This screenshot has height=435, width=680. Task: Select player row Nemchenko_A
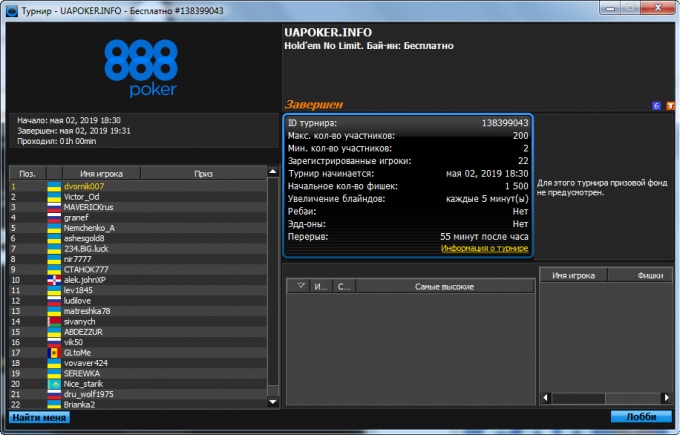[138, 228]
